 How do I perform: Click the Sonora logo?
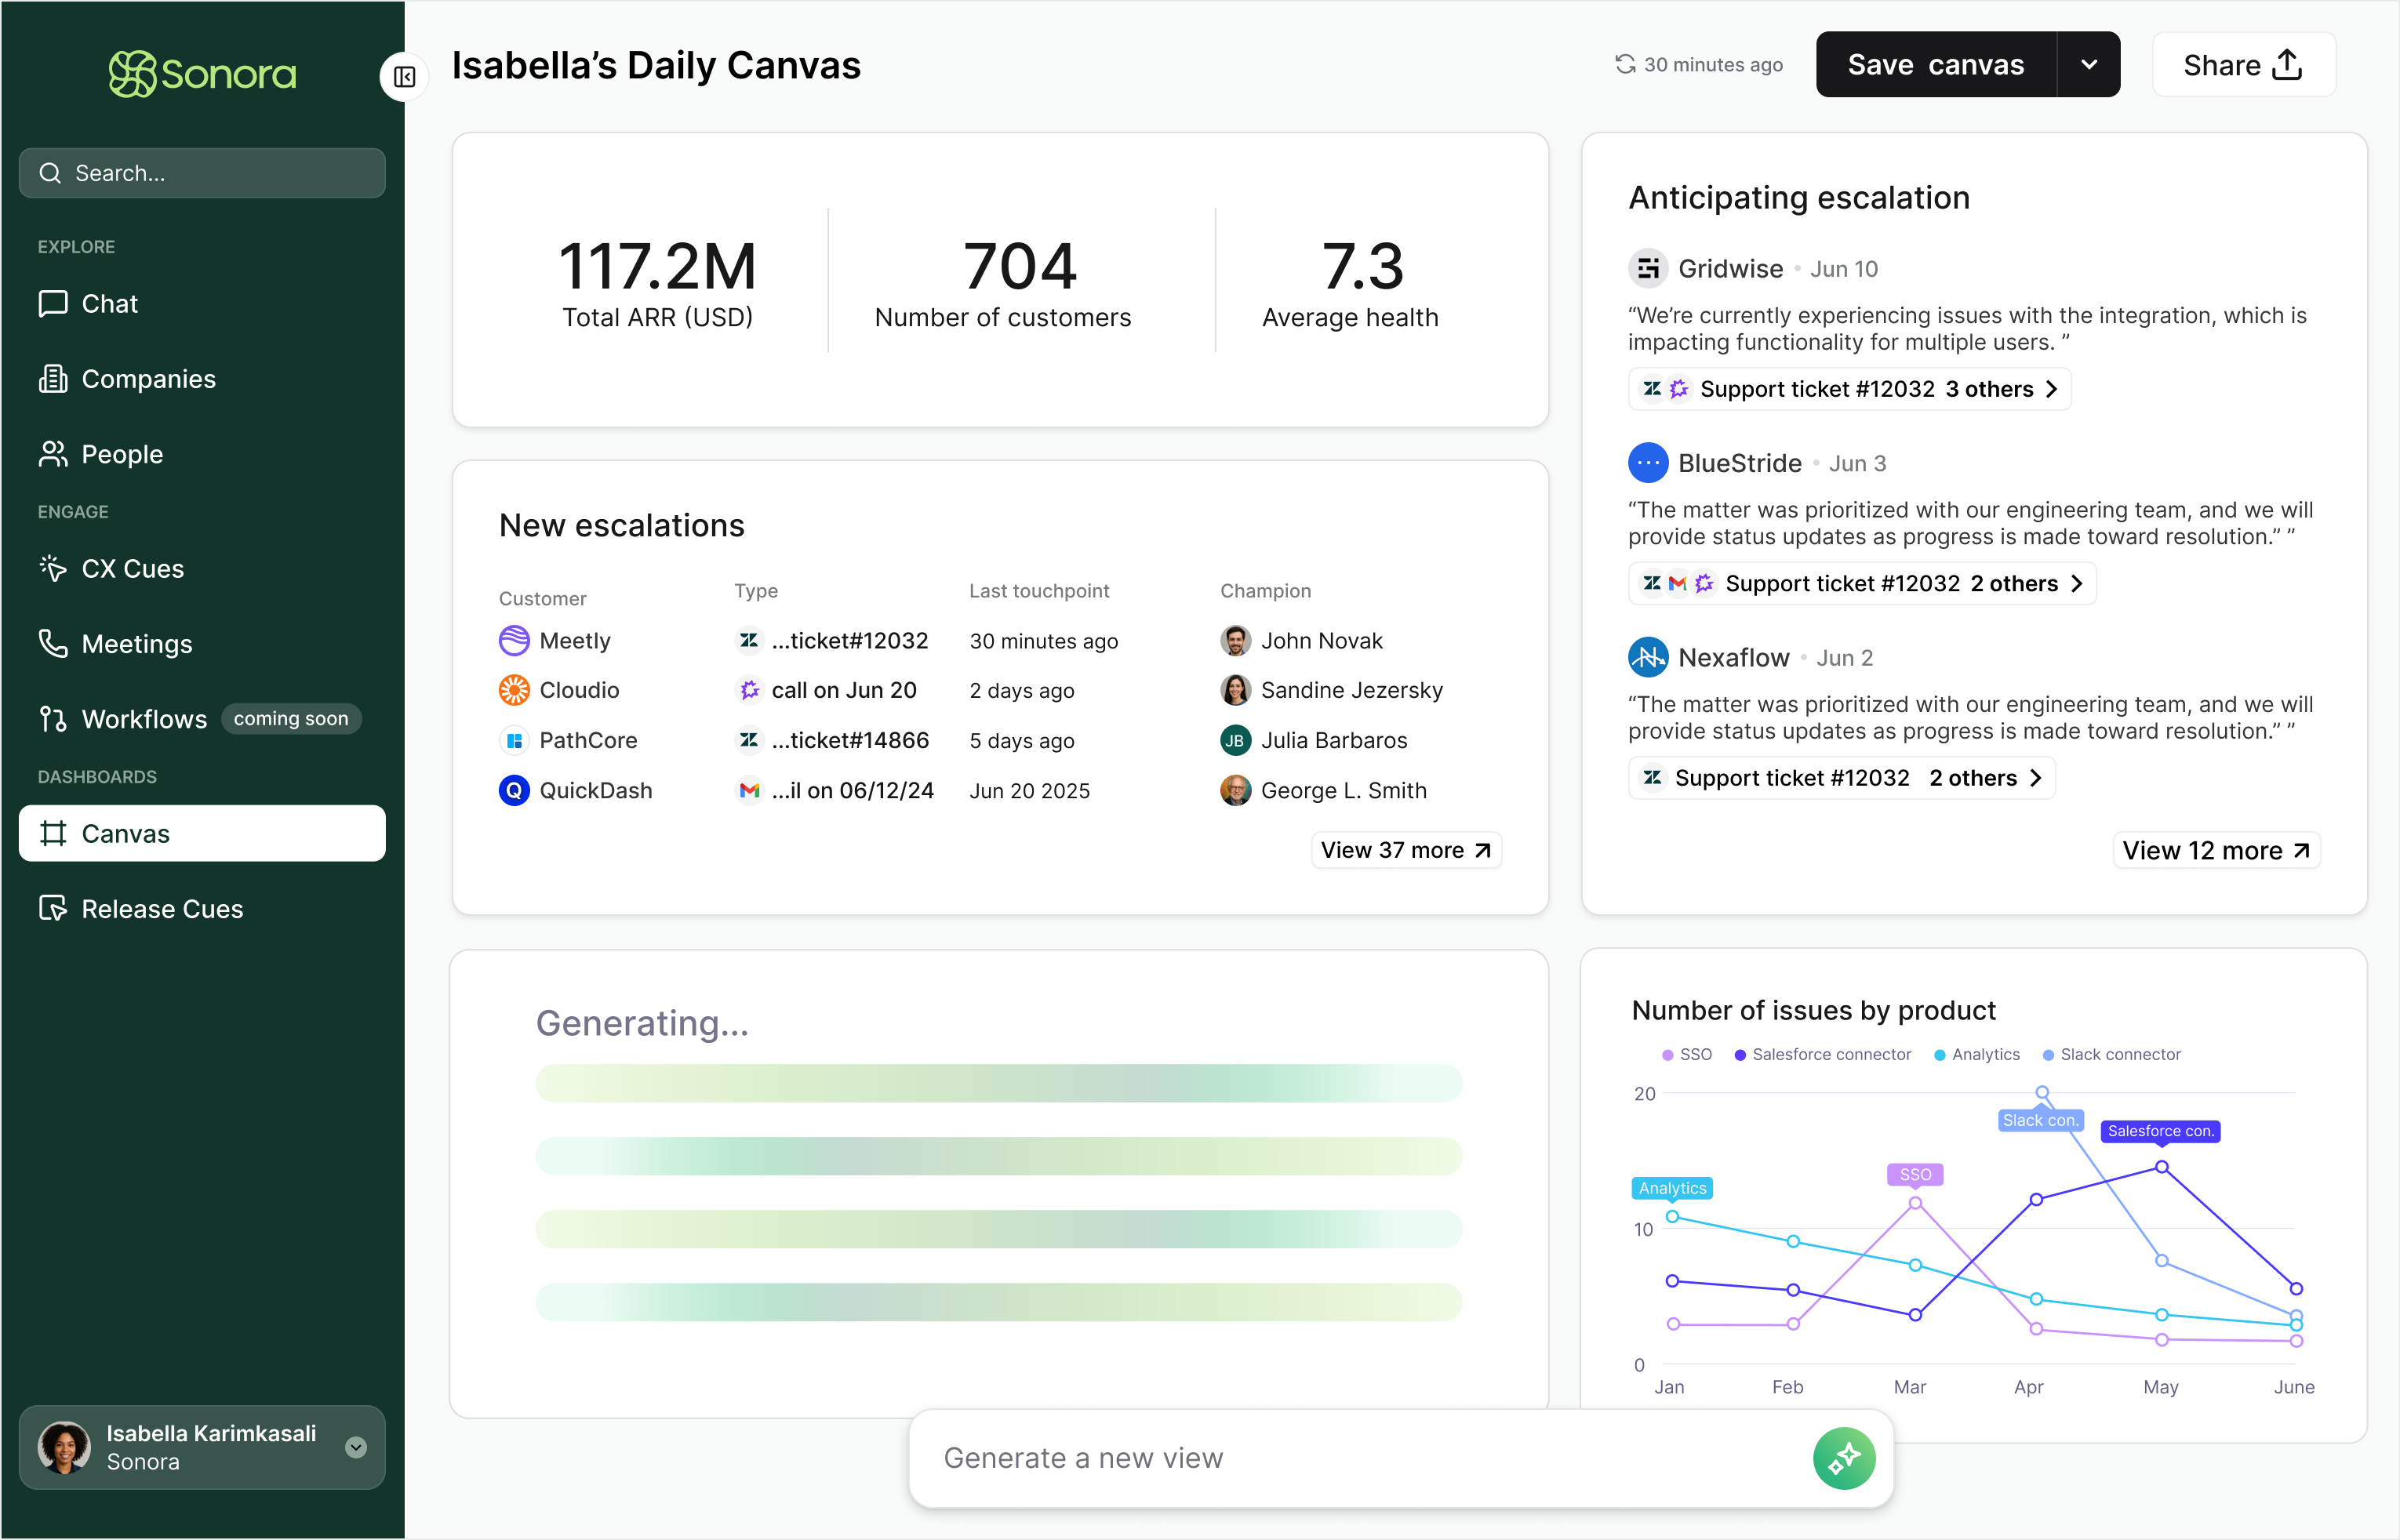pos(202,74)
